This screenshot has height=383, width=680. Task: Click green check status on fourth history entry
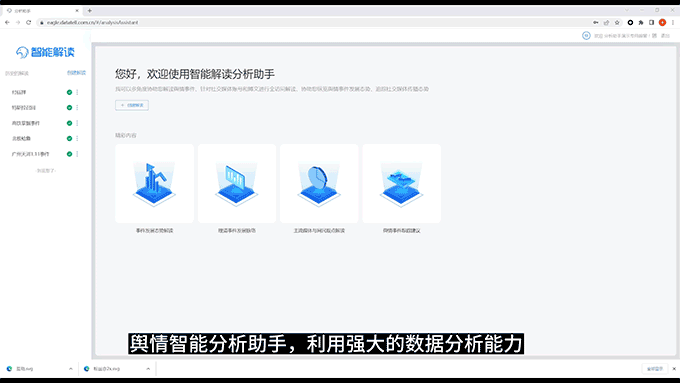coord(69,138)
